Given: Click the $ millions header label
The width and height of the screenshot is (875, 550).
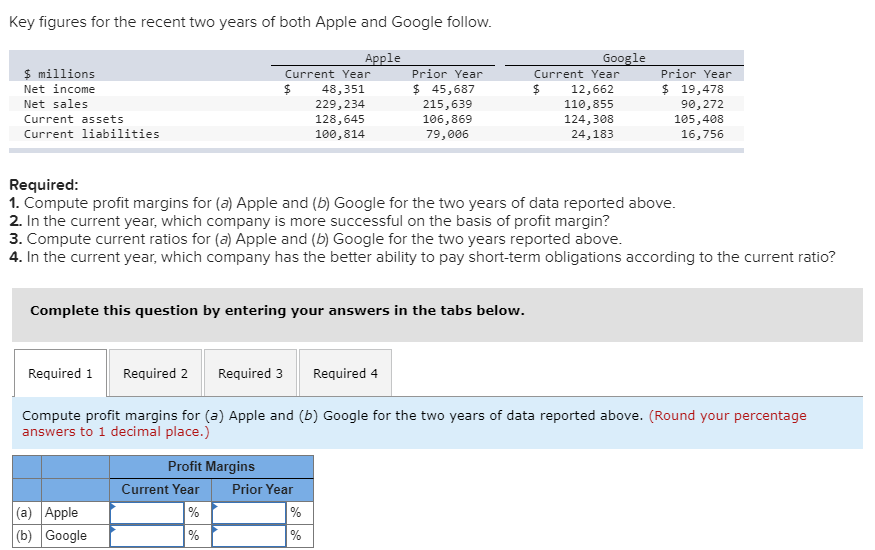Looking at the screenshot, I should point(59,74).
